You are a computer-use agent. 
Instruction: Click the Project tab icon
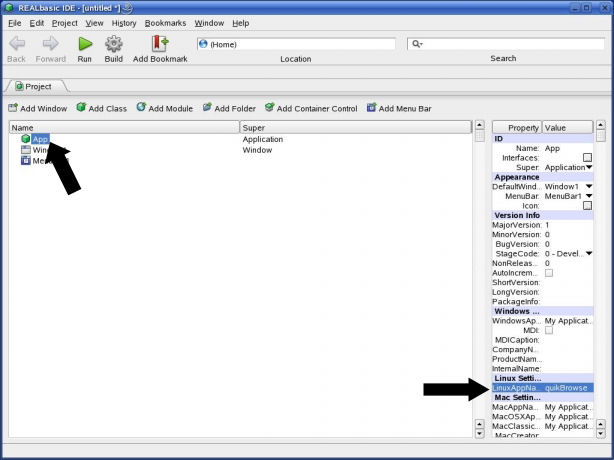point(19,86)
